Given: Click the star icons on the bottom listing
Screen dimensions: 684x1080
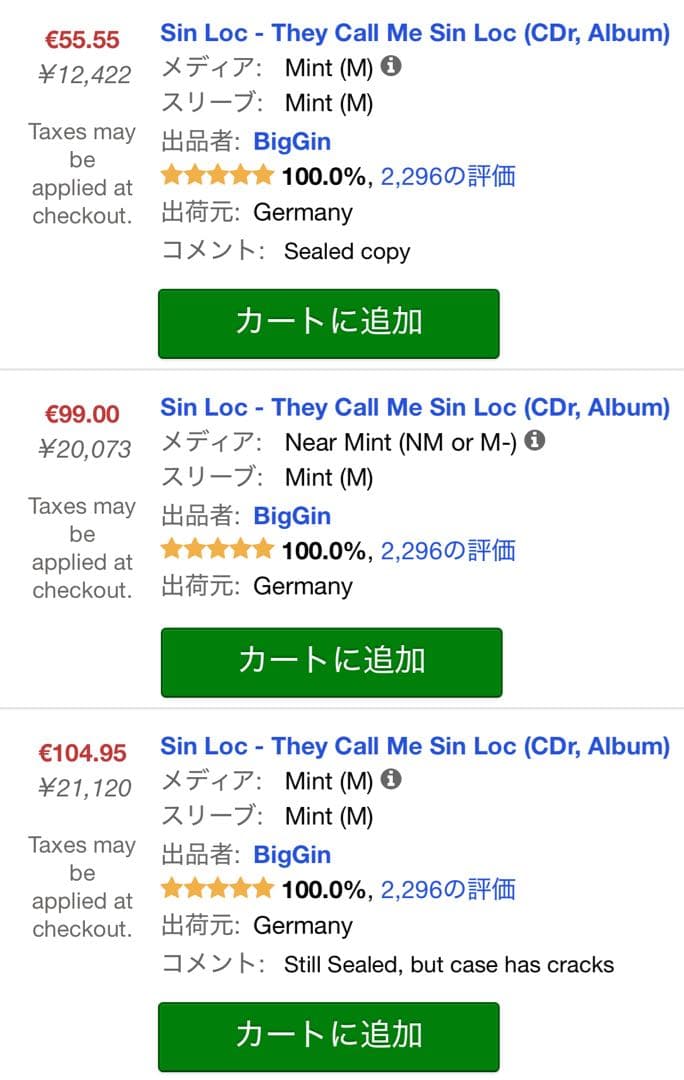Looking at the screenshot, I should 216,888.
